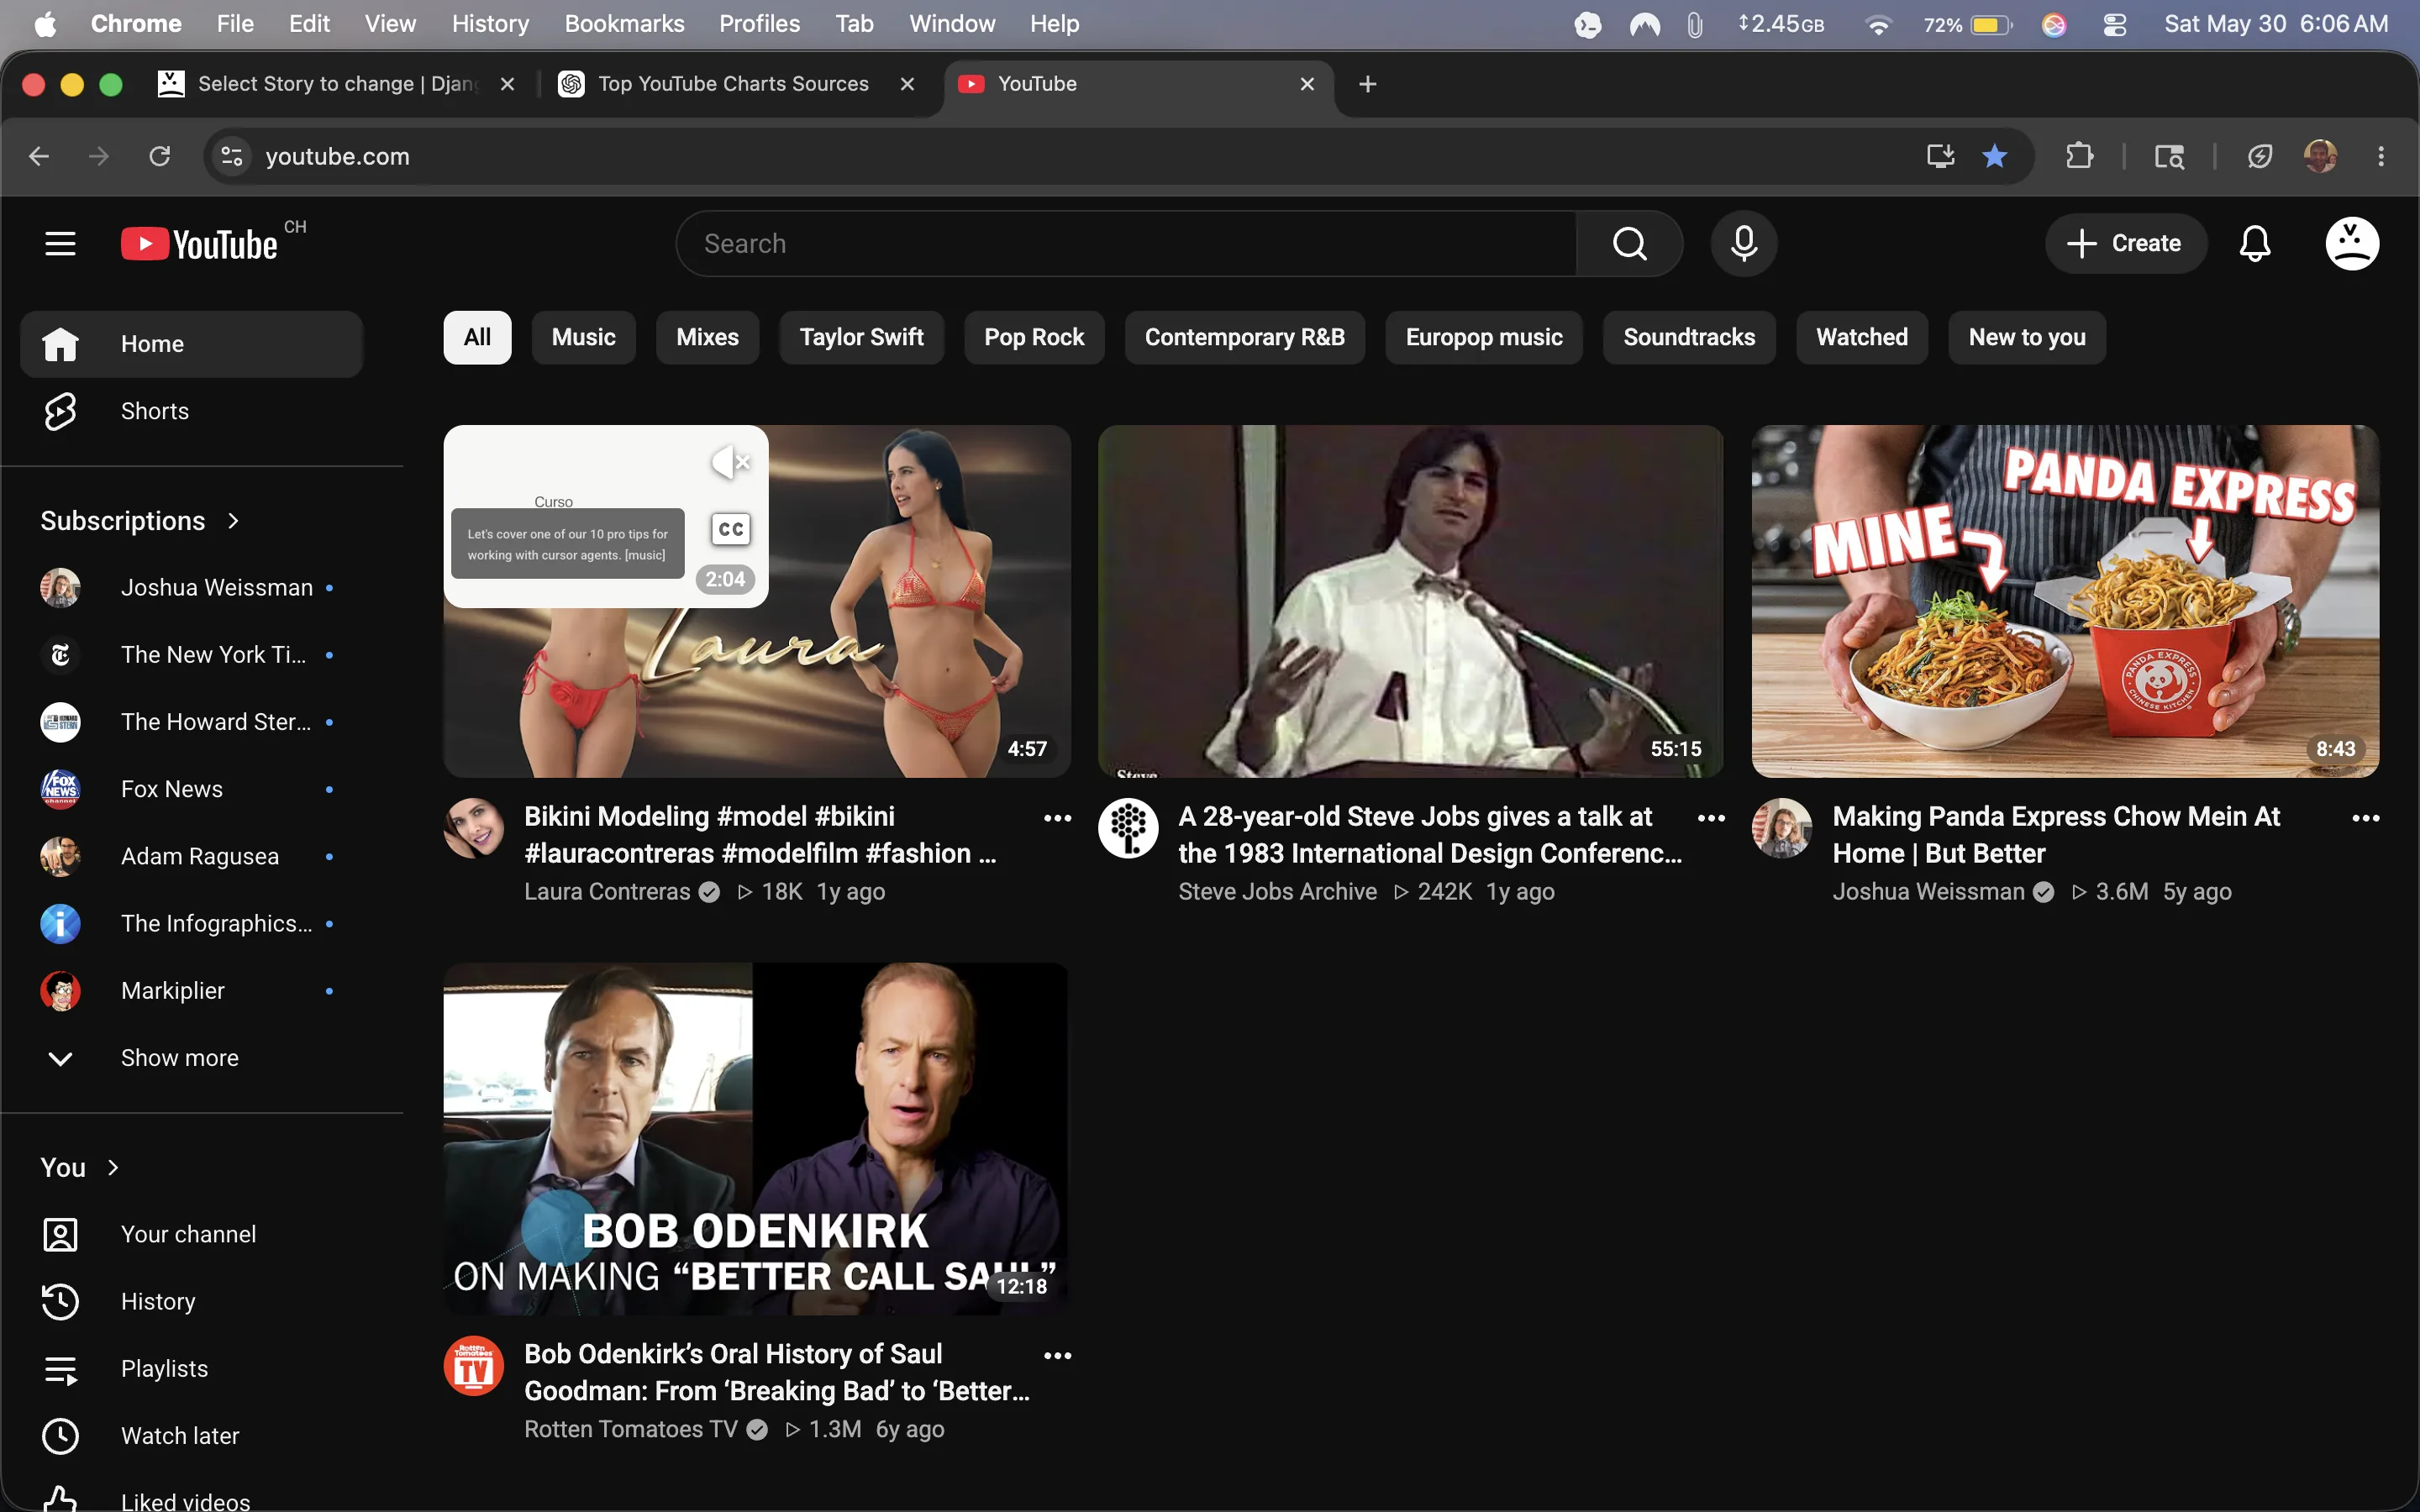Open Playlists in sidebar
The height and width of the screenshot is (1512, 2420).
[x=191, y=1368]
